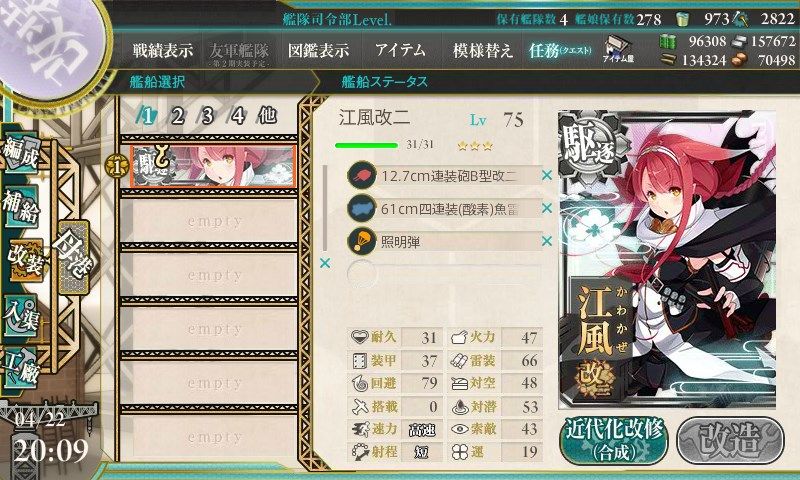Open the 図鑑表示 encyclopedia menu
The image size is (800, 480).
click(x=318, y=50)
